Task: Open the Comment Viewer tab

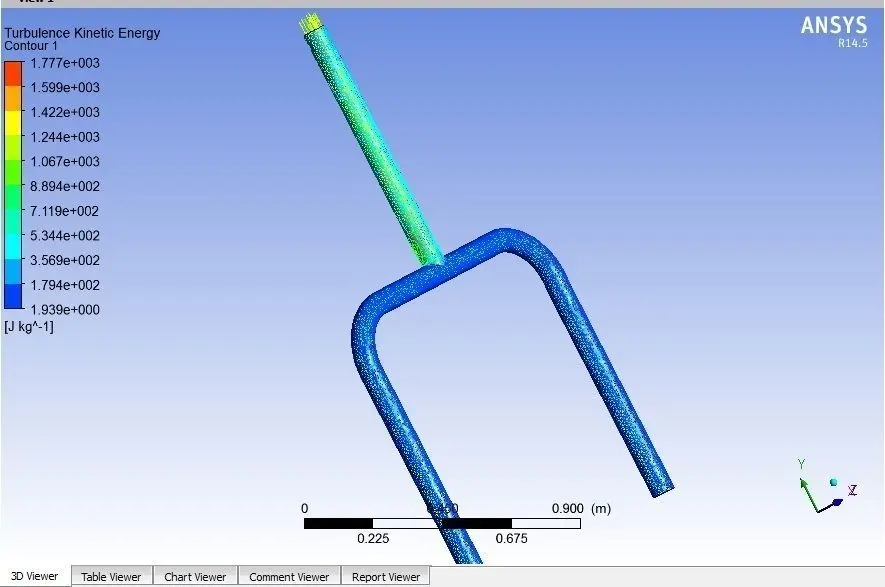Action: pyautogui.click(x=289, y=577)
